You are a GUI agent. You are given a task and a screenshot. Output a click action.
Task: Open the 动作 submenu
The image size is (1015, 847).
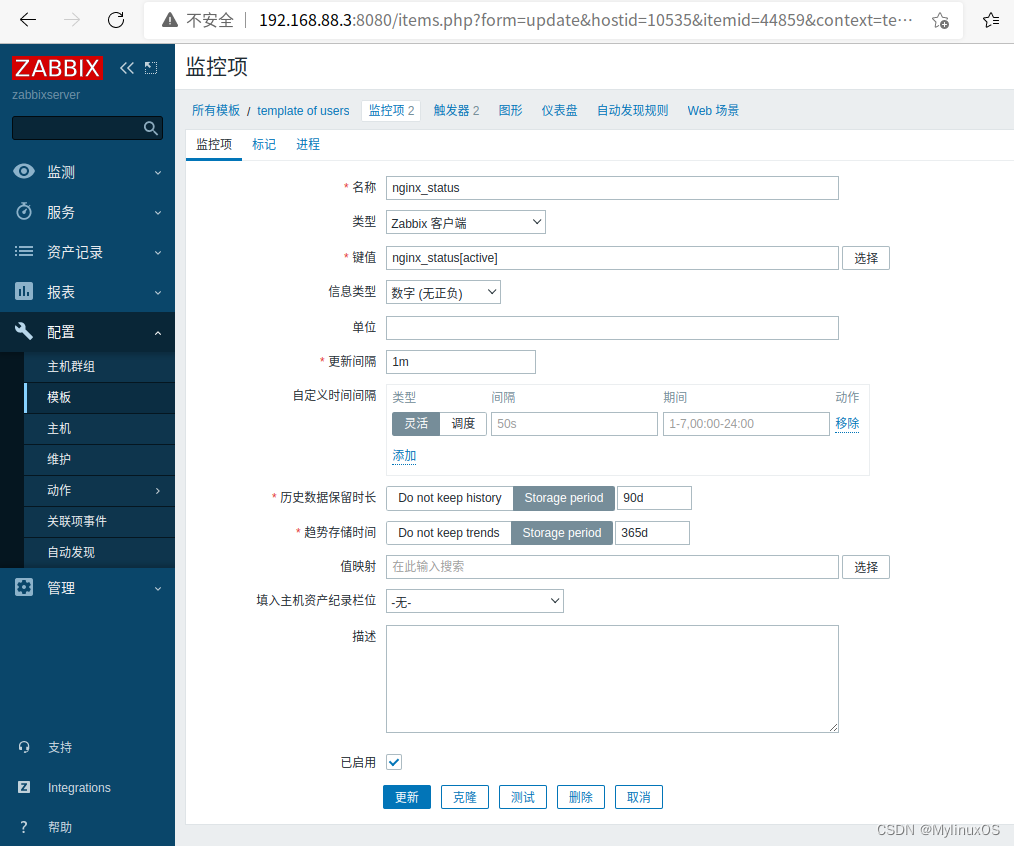pos(100,490)
